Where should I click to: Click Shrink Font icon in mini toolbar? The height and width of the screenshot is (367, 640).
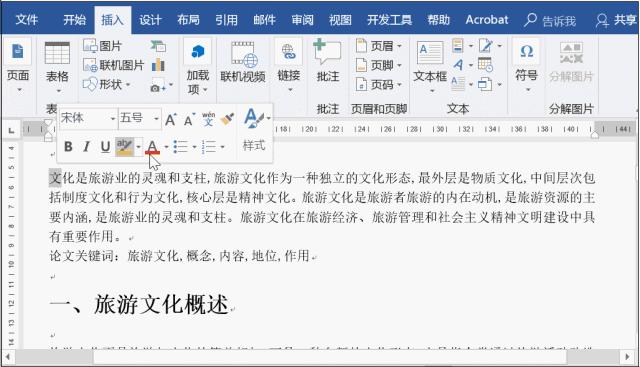coord(189,120)
